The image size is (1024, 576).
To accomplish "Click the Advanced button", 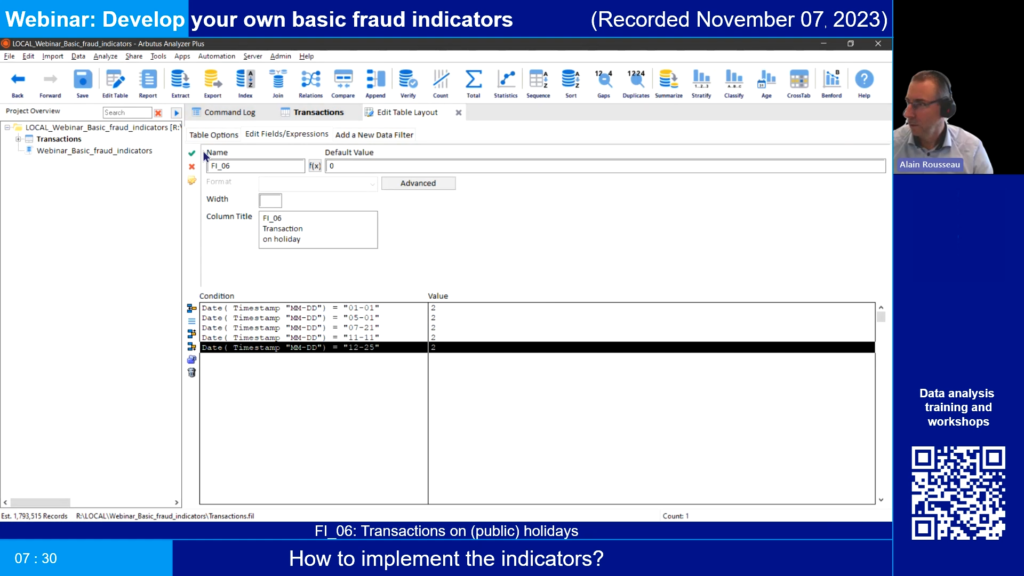I will click(418, 183).
